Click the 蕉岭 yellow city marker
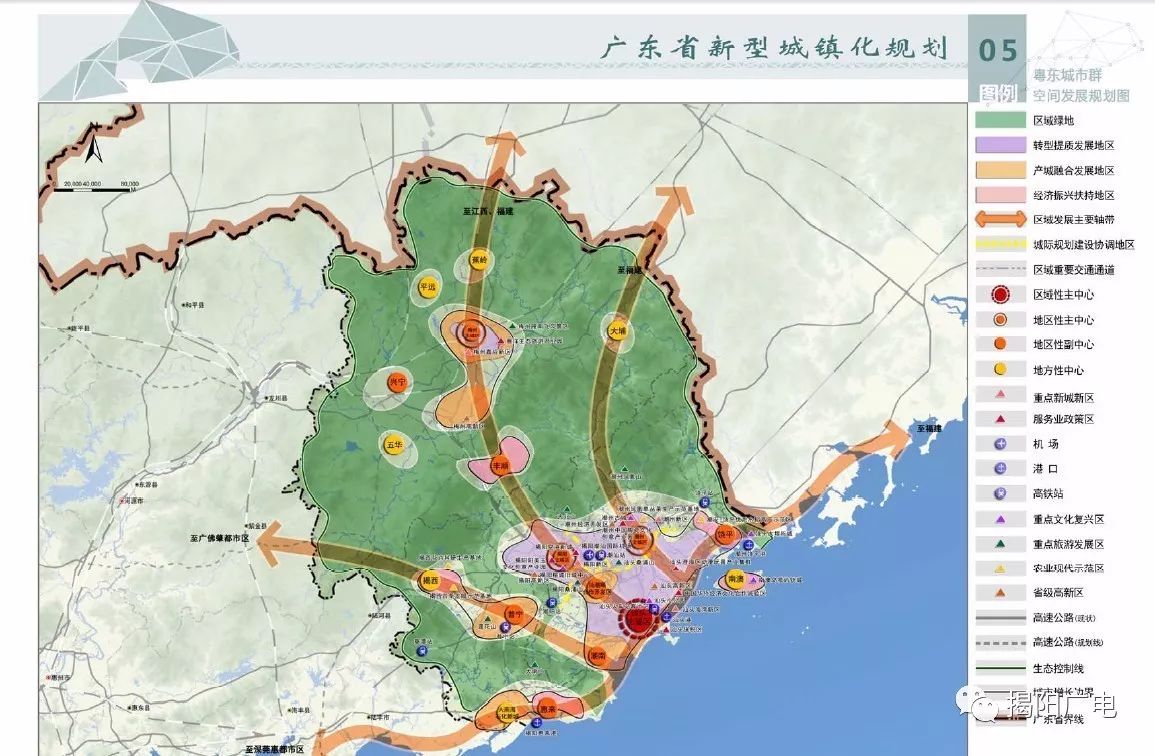 [480, 261]
